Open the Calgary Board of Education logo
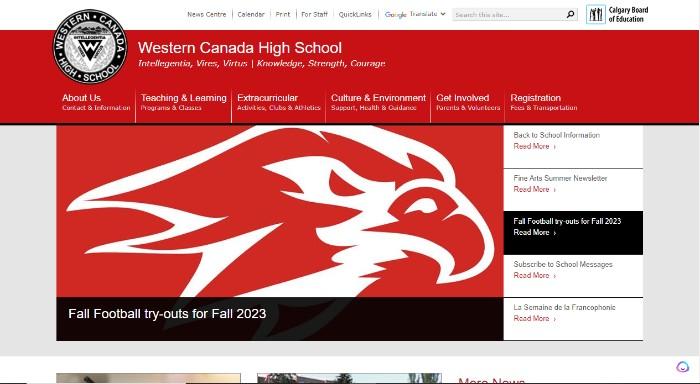 [617, 14]
